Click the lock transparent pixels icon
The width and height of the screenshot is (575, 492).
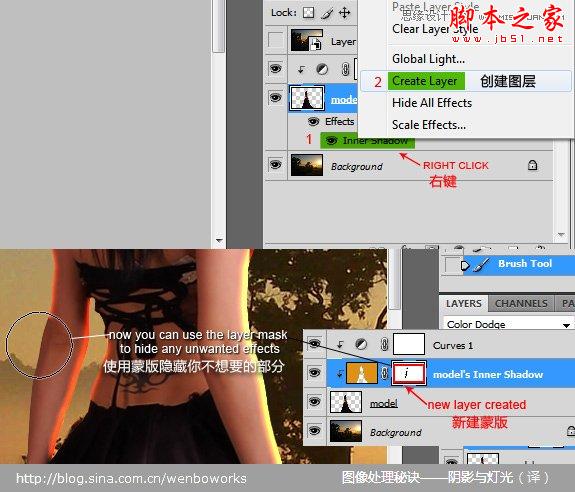tap(308, 13)
